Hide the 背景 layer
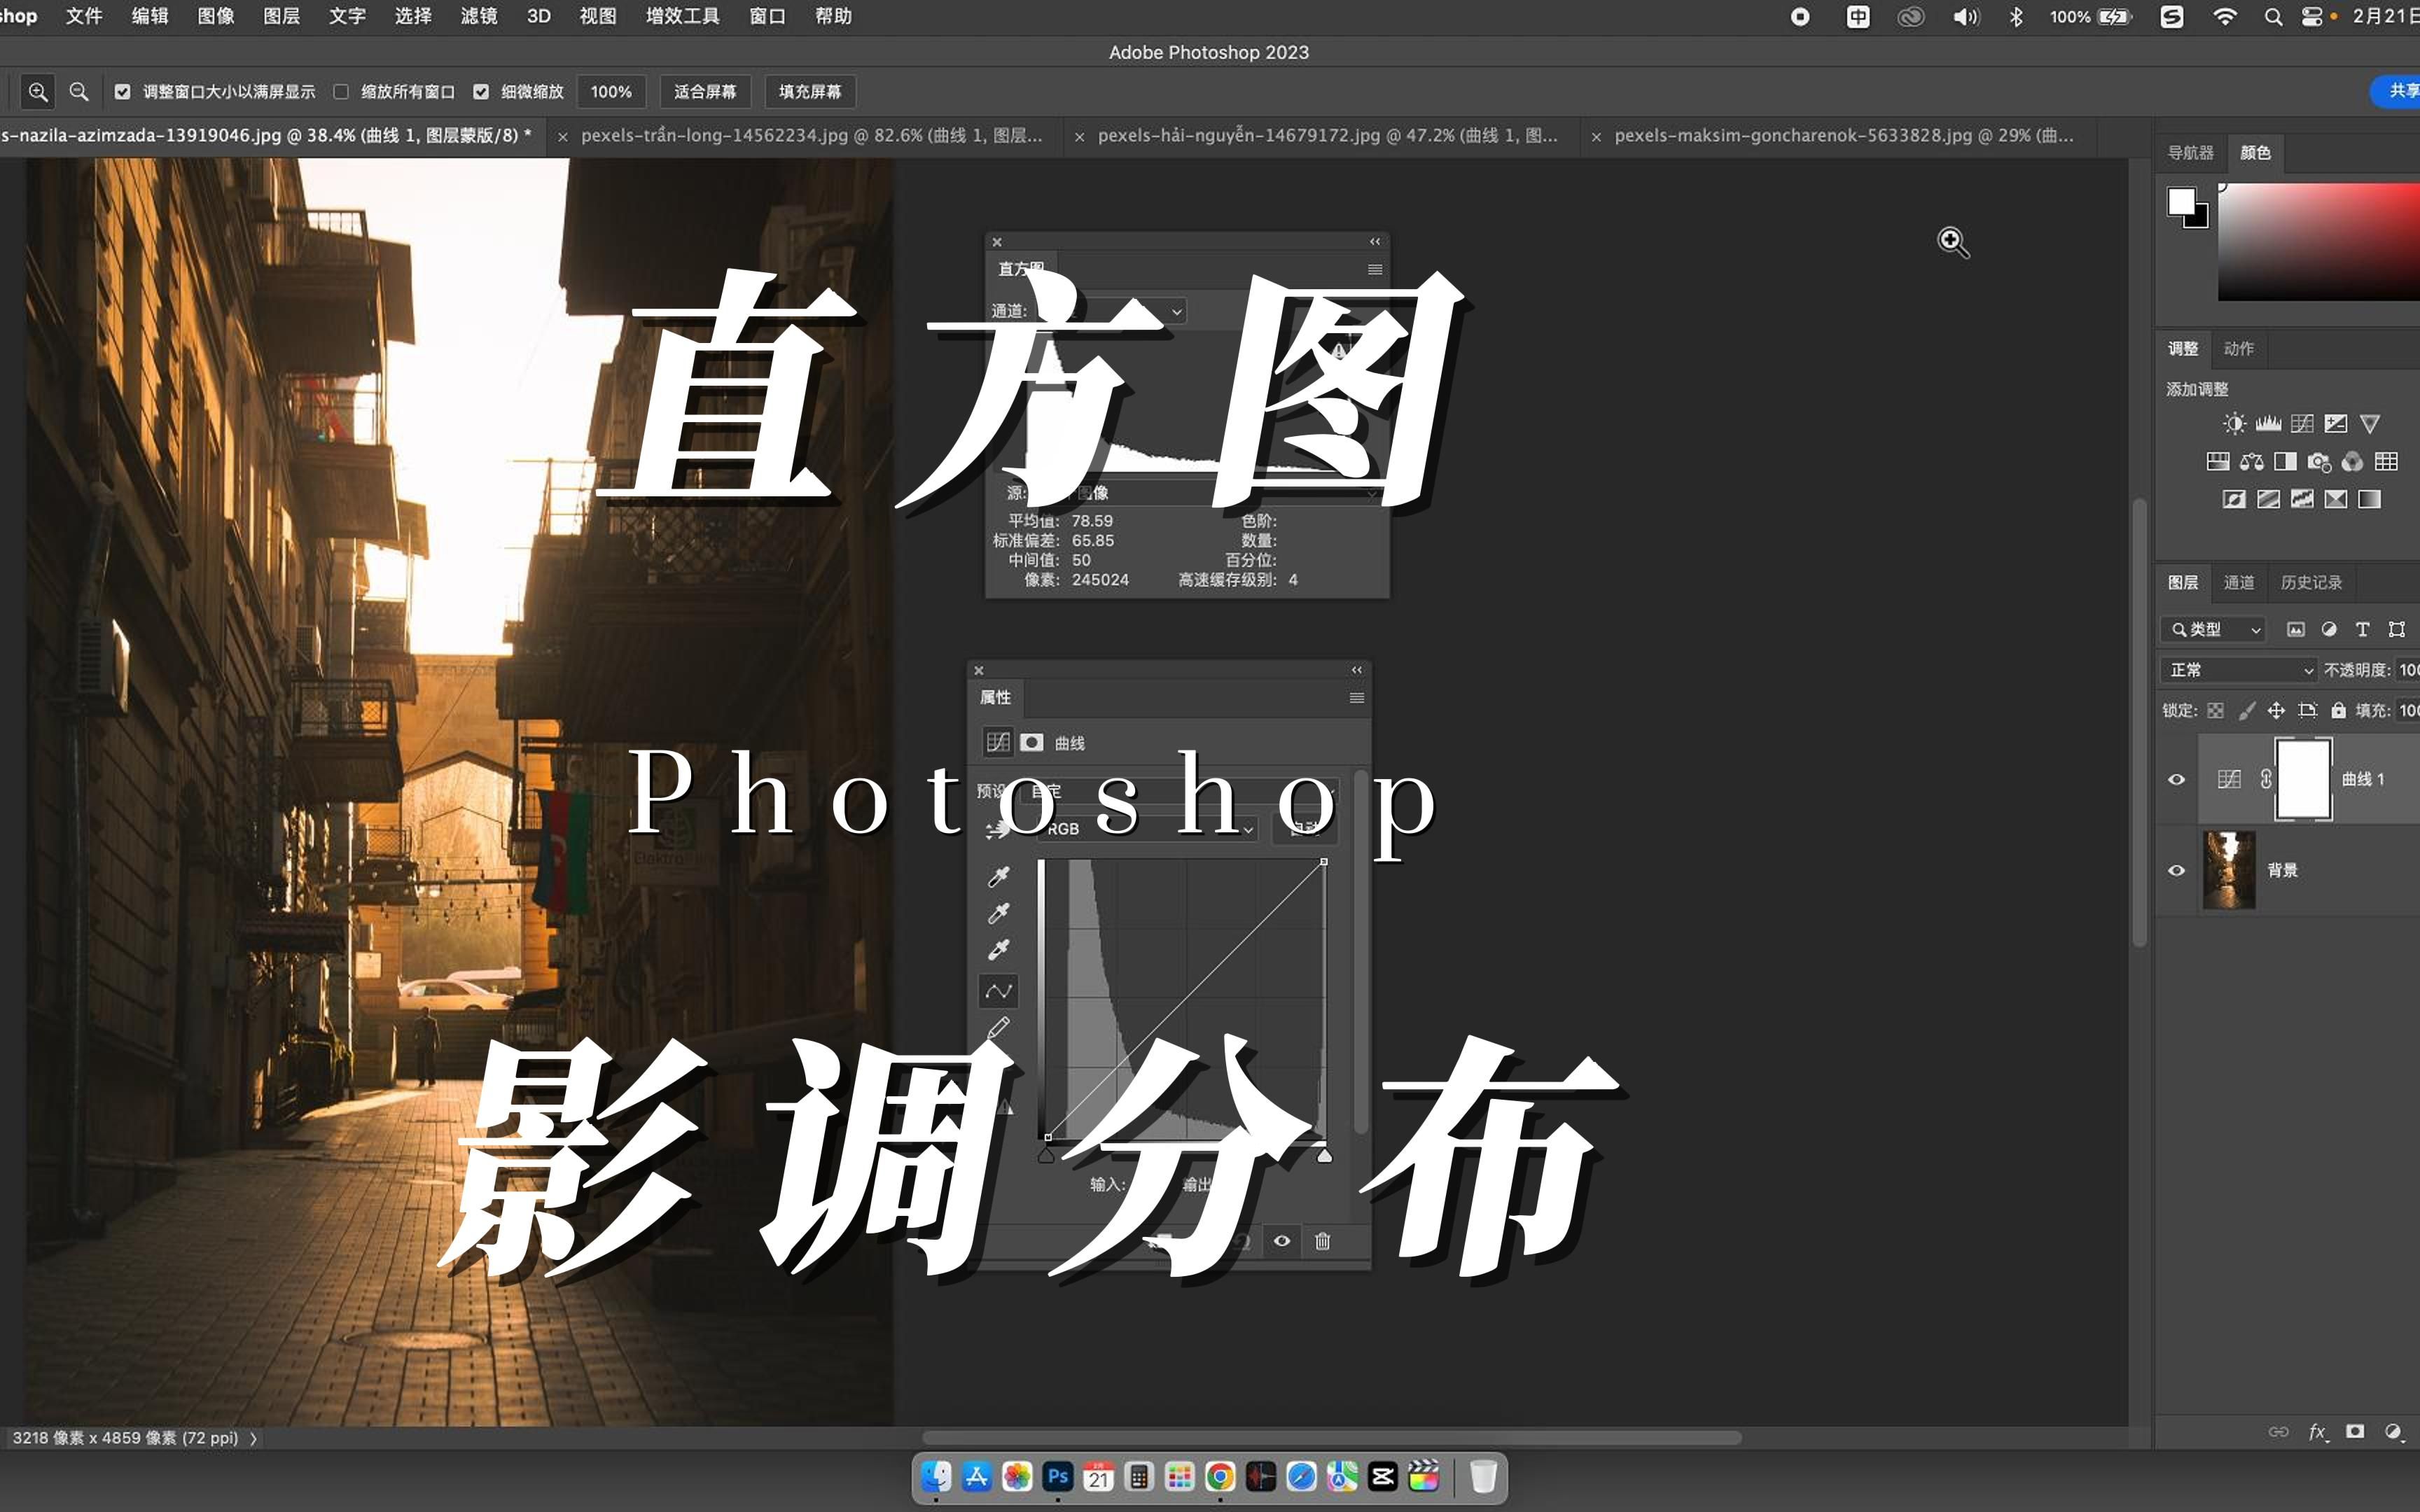2420x1512 pixels. (x=2177, y=870)
